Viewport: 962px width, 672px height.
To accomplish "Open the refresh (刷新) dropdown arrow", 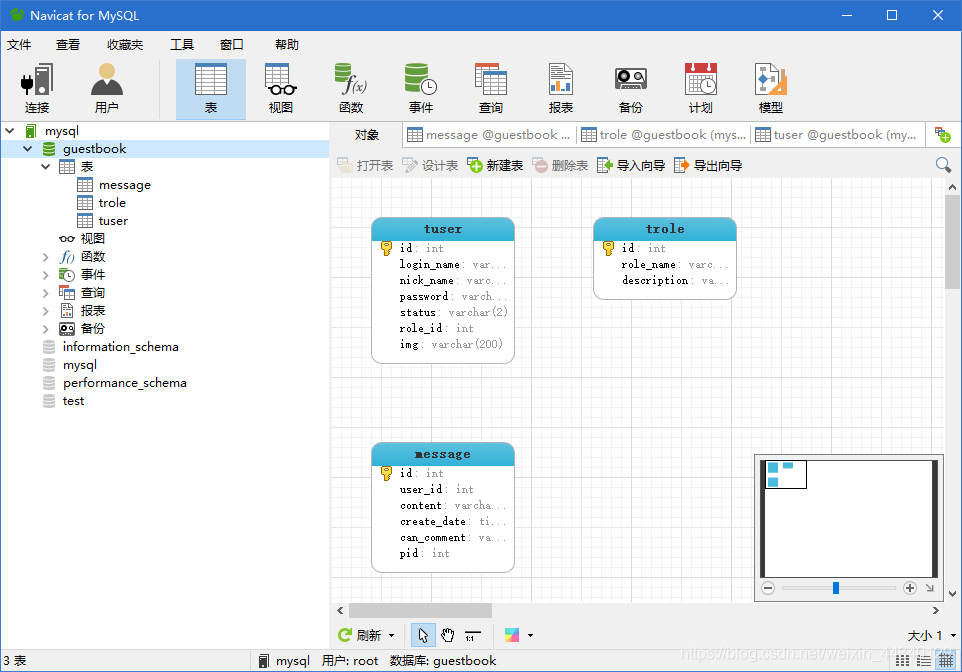I will point(391,635).
